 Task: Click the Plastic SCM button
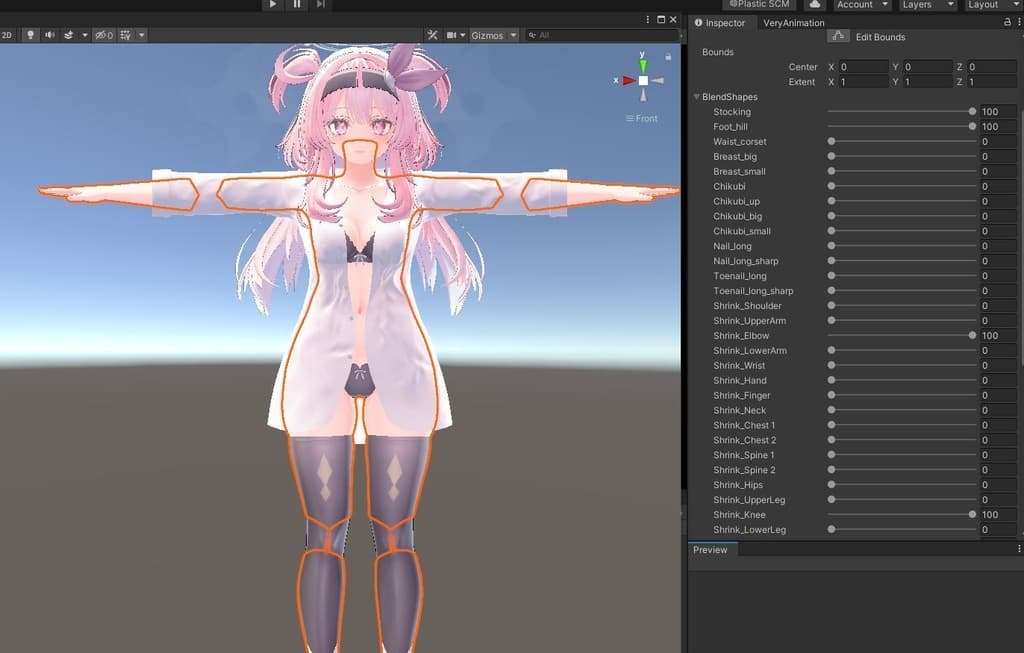(x=760, y=5)
